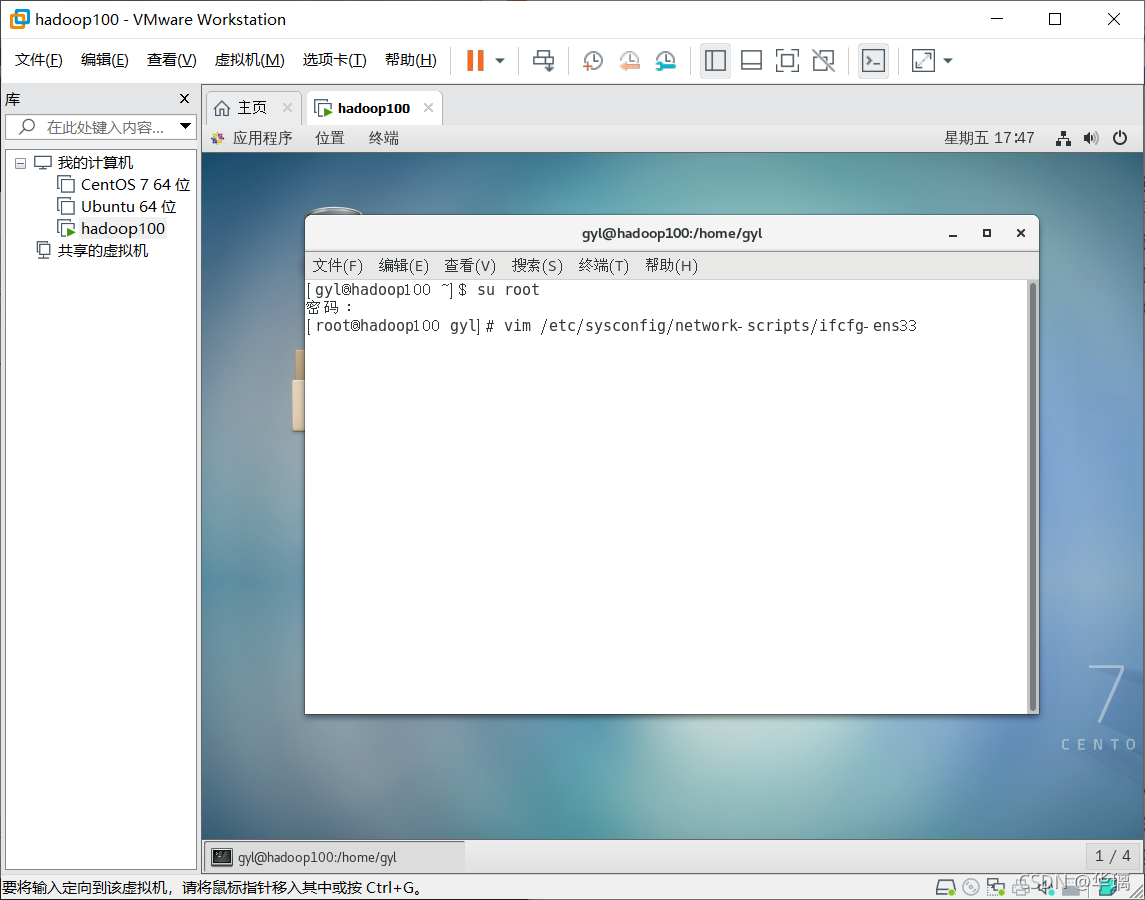Revert to the previous snapshot

click(x=629, y=61)
